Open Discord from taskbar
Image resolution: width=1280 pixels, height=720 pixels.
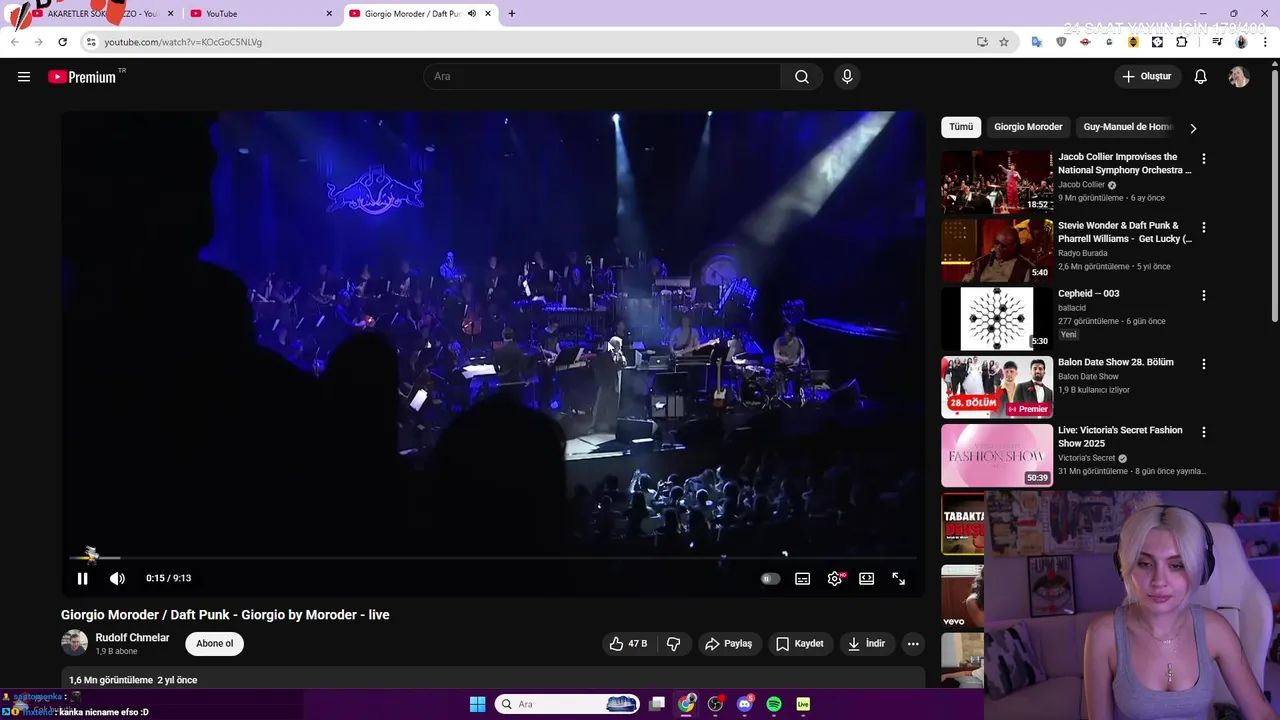point(744,704)
